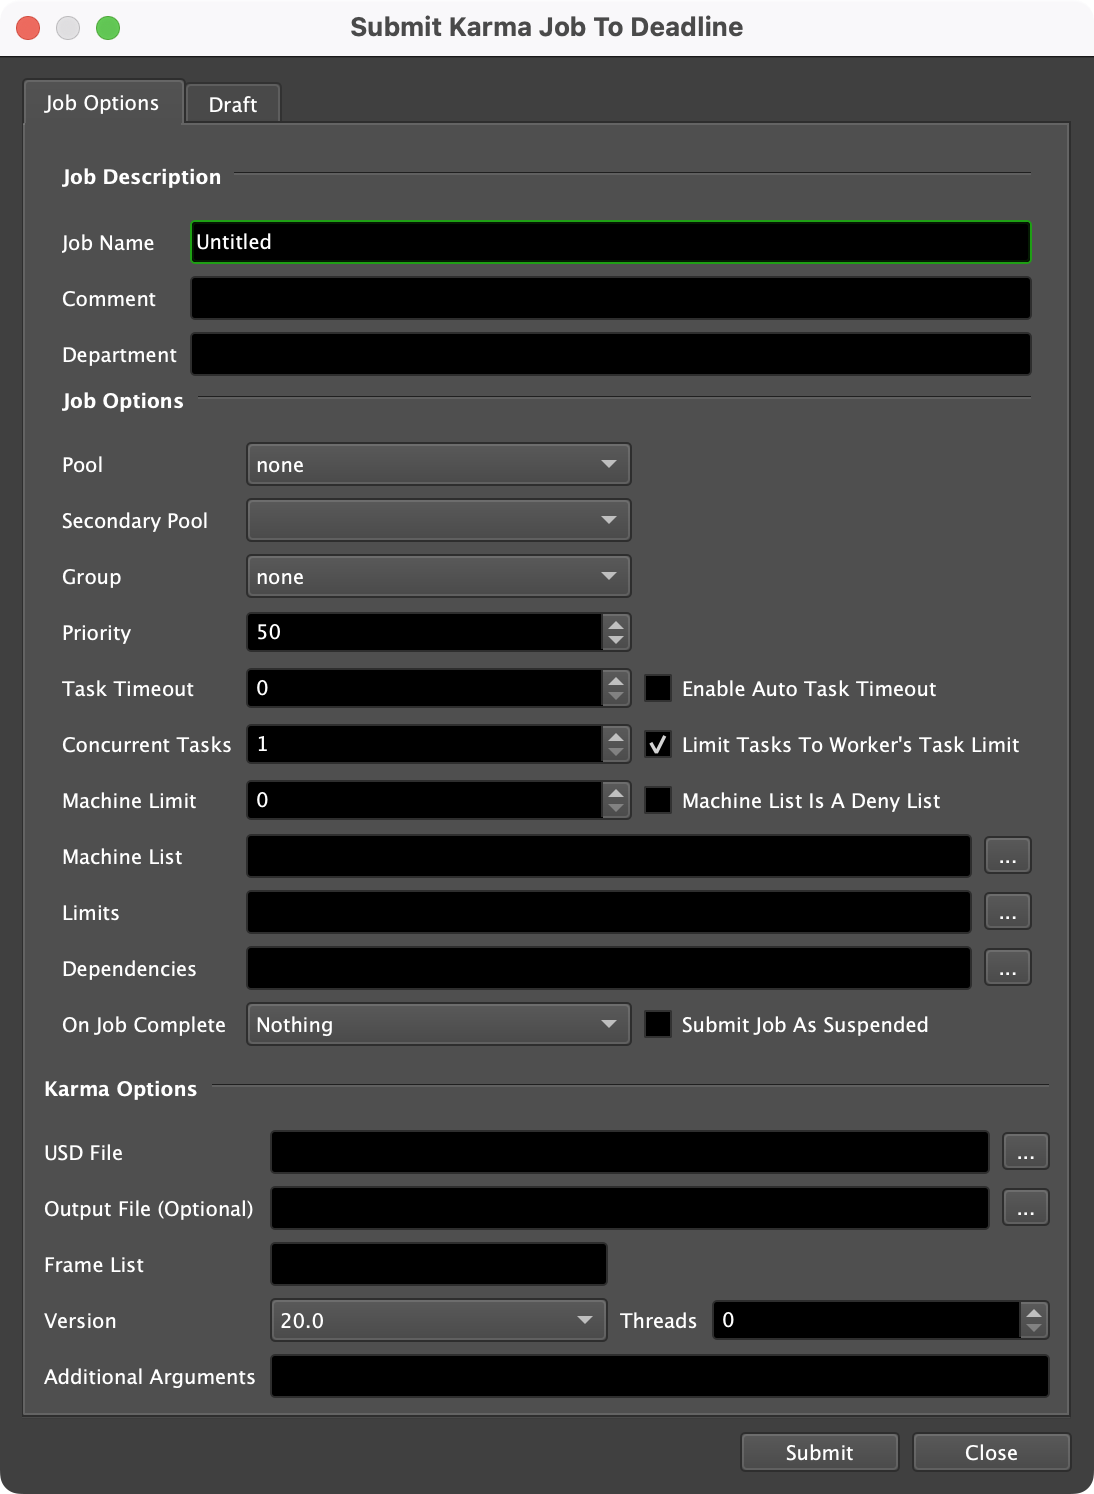The width and height of the screenshot is (1094, 1494).
Task: Uncheck Limit Tasks To Worker's Task Limit
Action: [659, 744]
